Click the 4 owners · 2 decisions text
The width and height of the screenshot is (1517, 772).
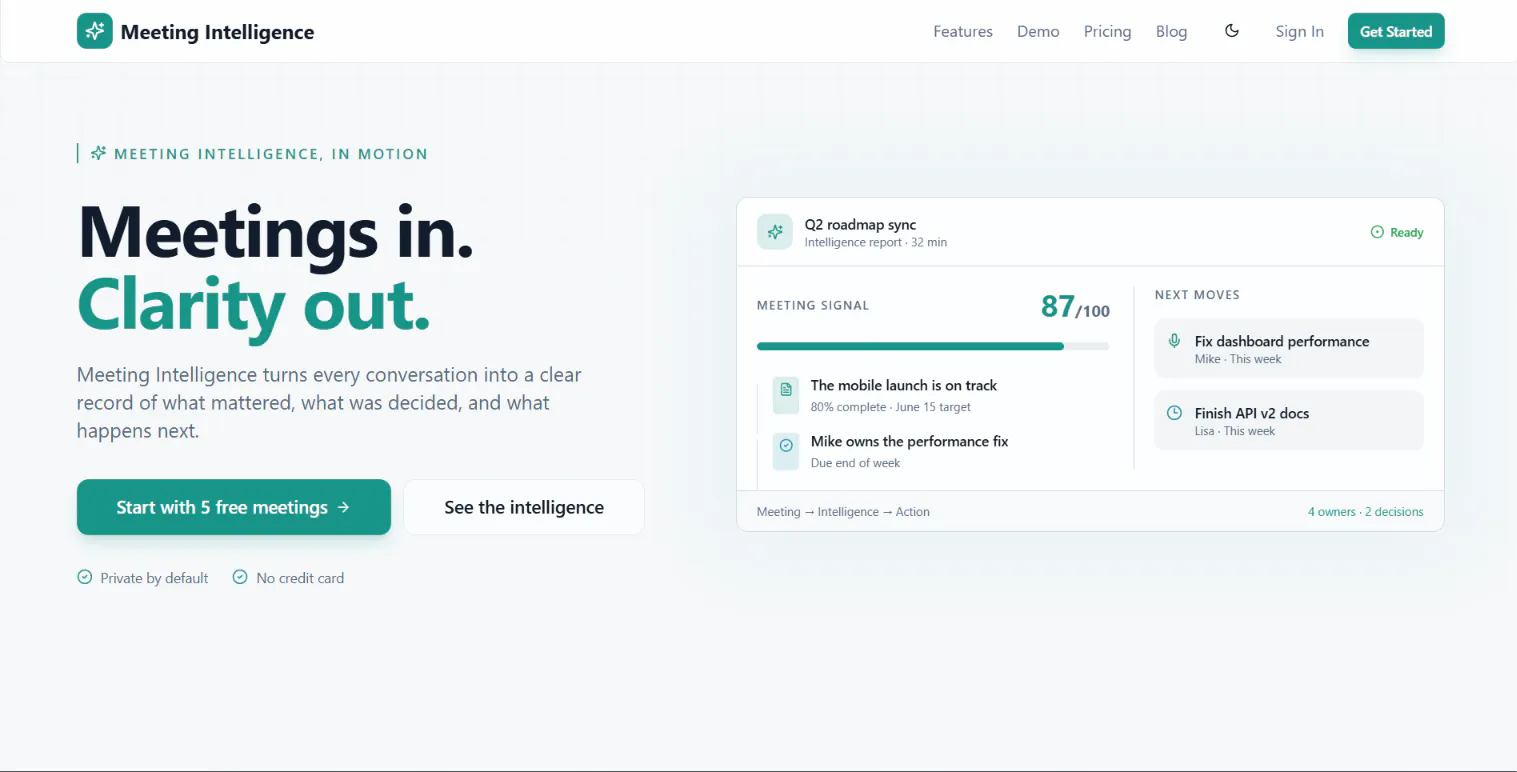[1365, 511]
